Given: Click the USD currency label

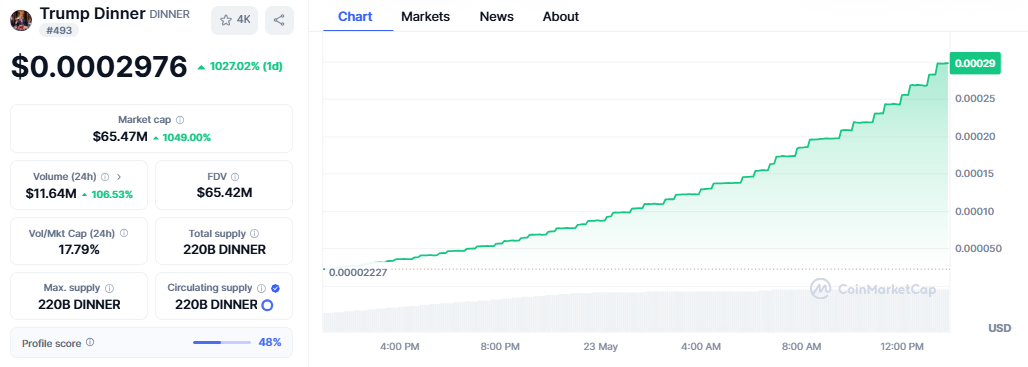Looking at the screenshot, I should (999, 328).
